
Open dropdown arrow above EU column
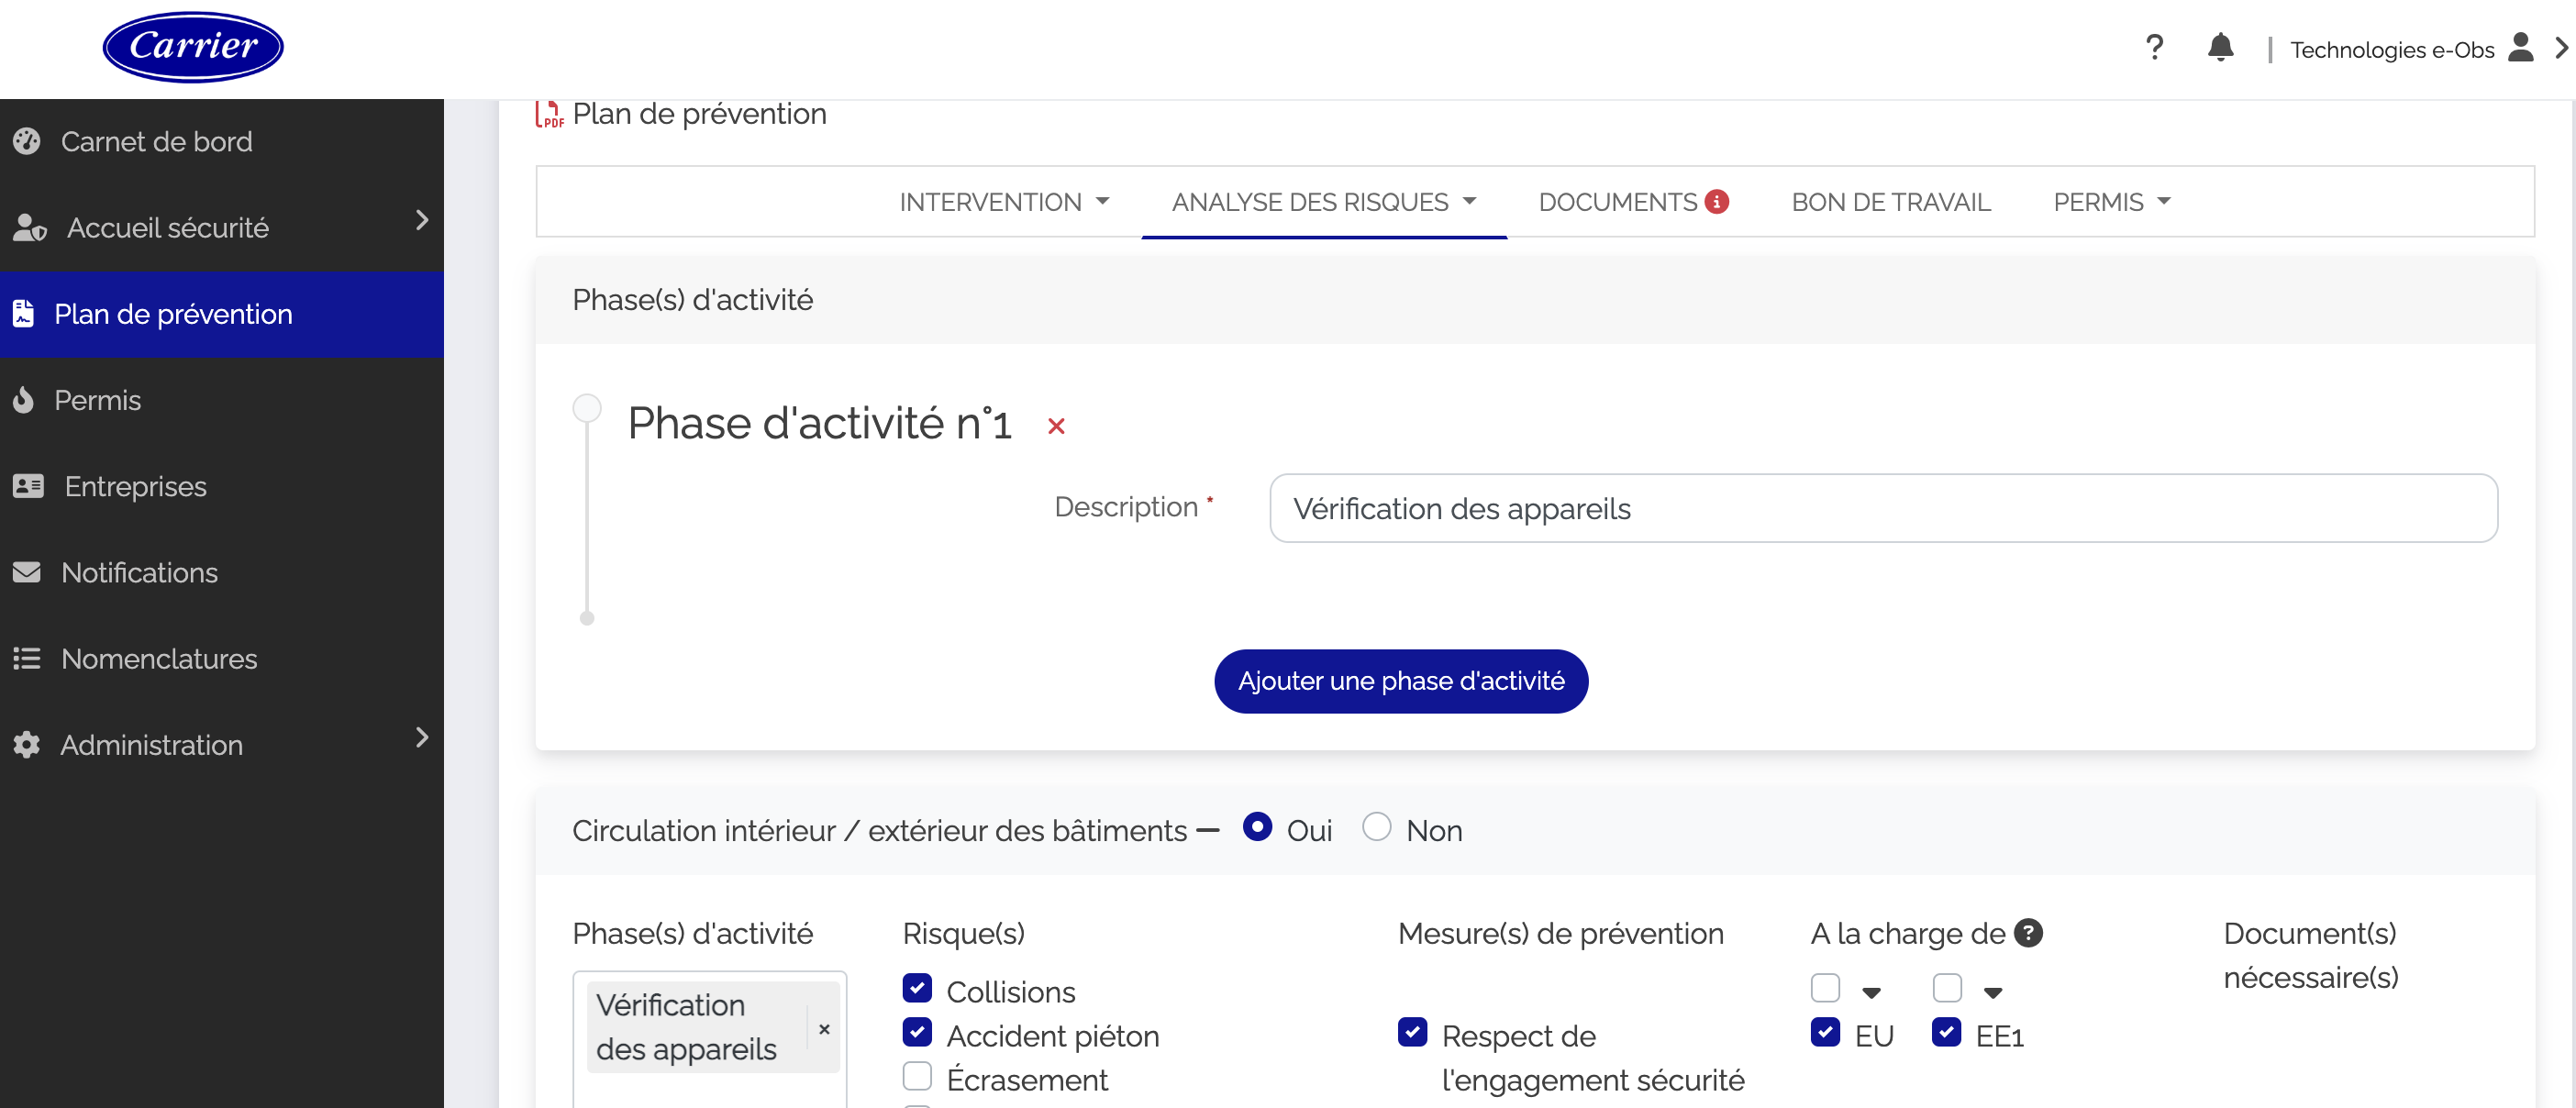1872,993
